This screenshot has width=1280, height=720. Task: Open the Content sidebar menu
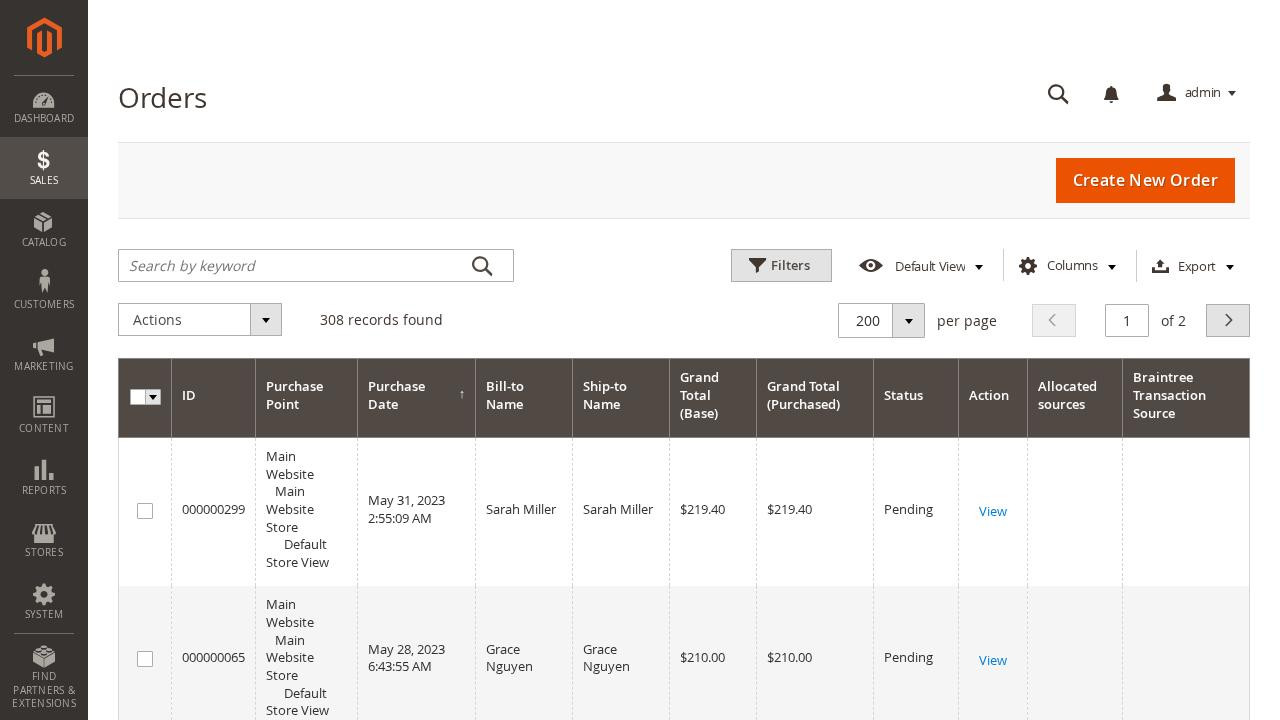pyautogui.click(x=44, y=416)
